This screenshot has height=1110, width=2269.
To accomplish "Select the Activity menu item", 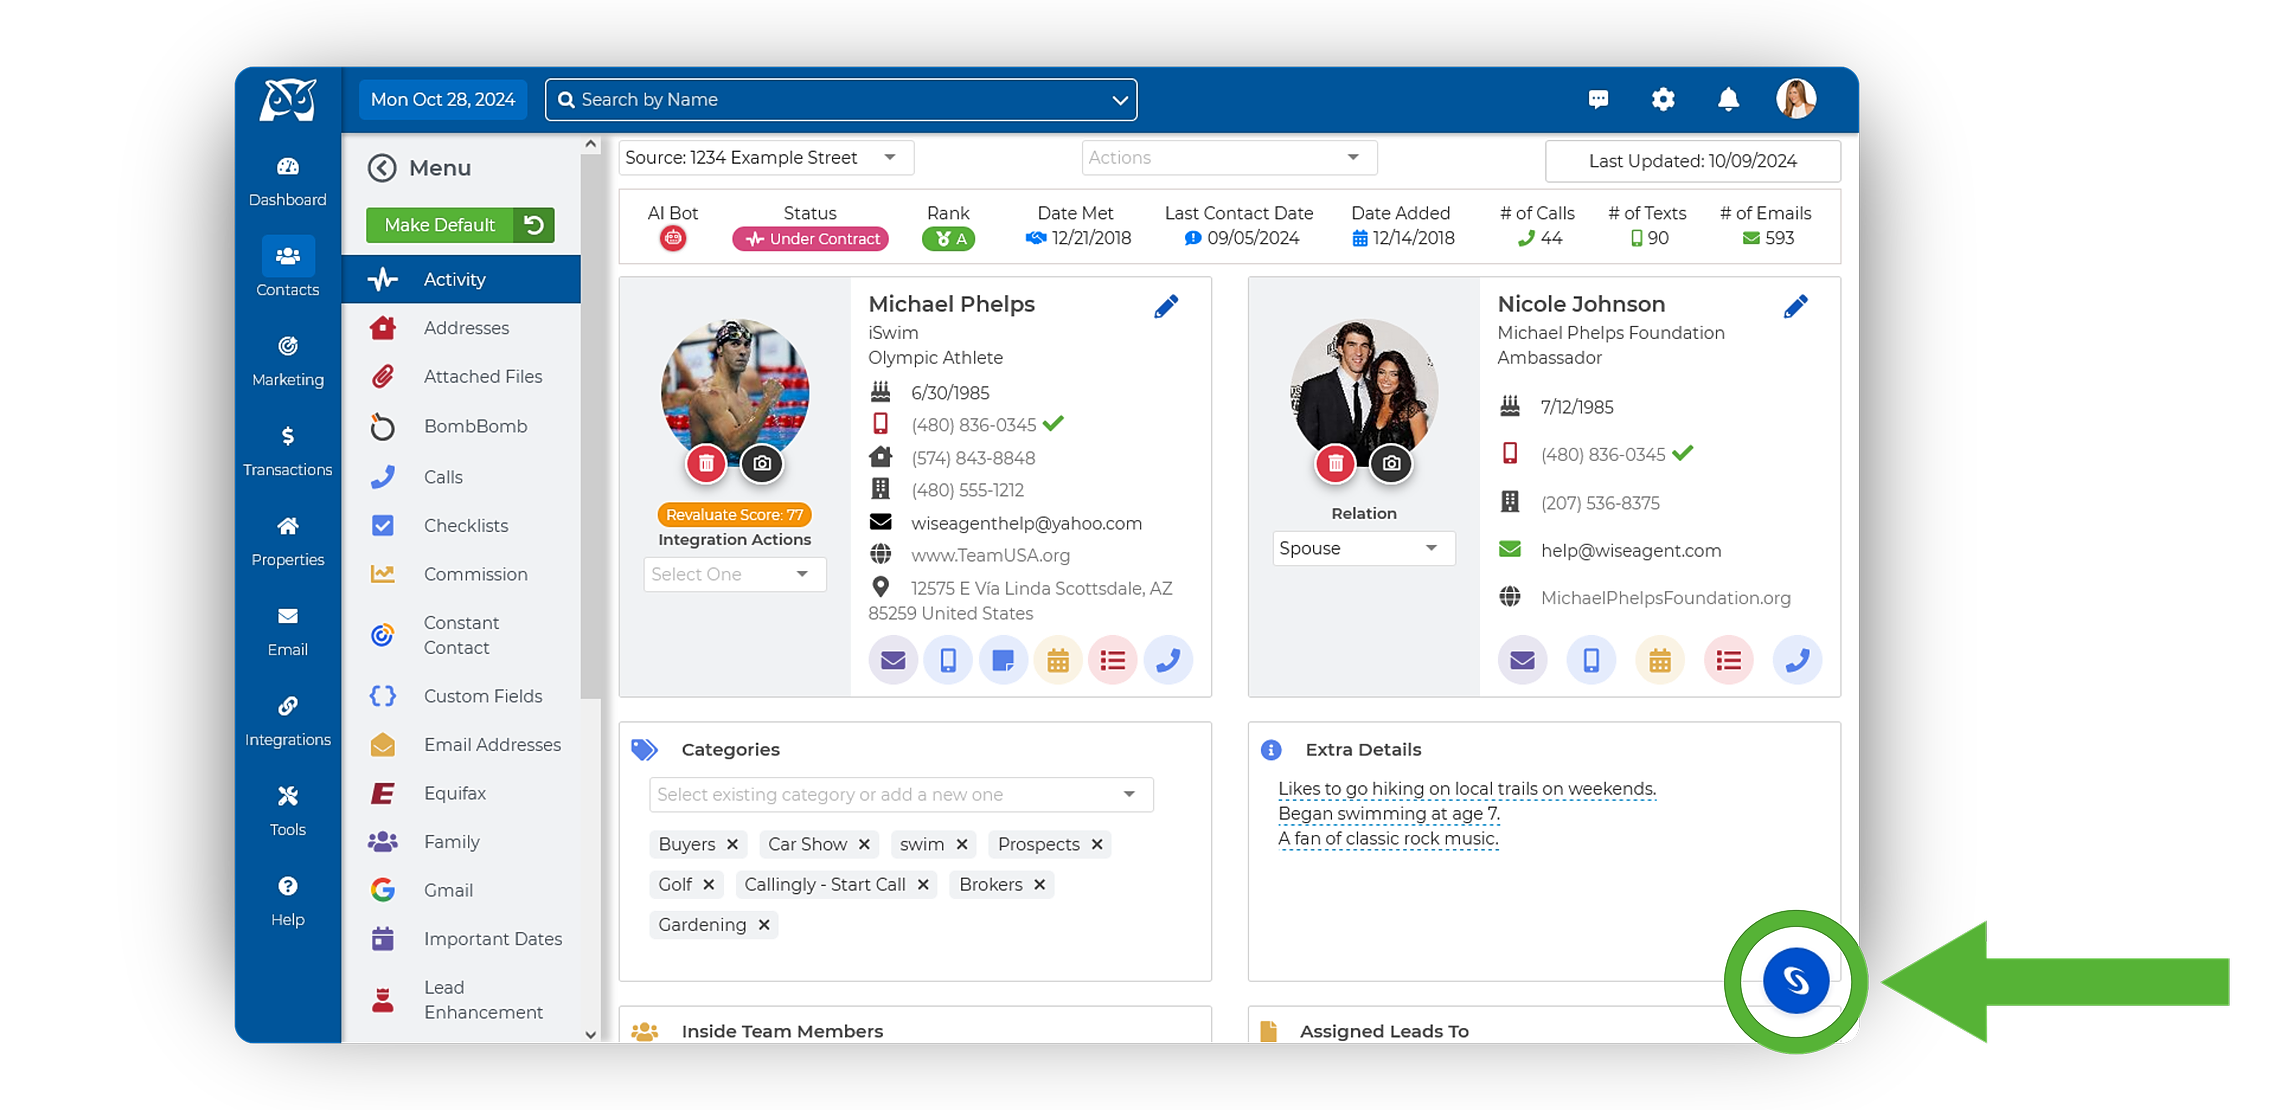I will click(461, 279).
